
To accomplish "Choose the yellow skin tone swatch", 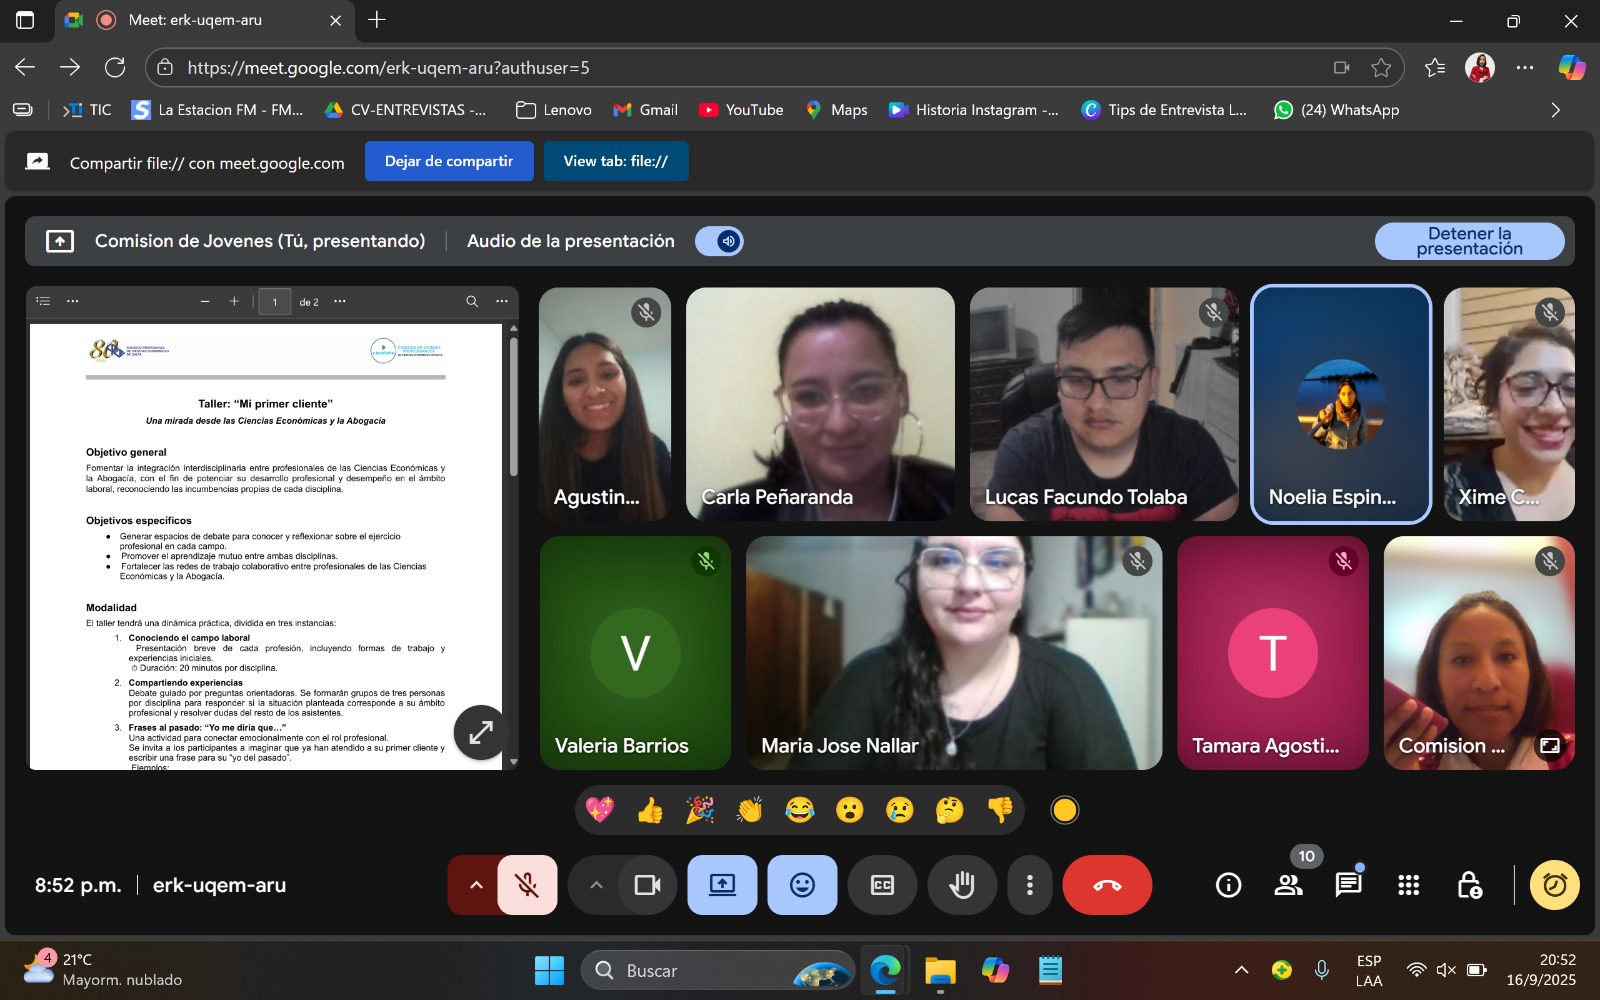I will [1065, 810].
